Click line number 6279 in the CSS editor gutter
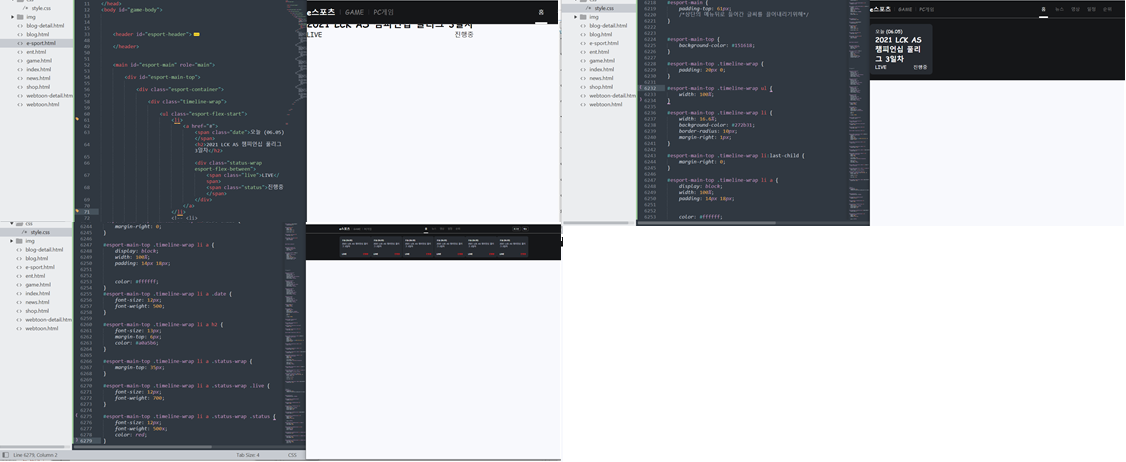Viewport: 1126px width, 462px height. (x=85, y=441)
